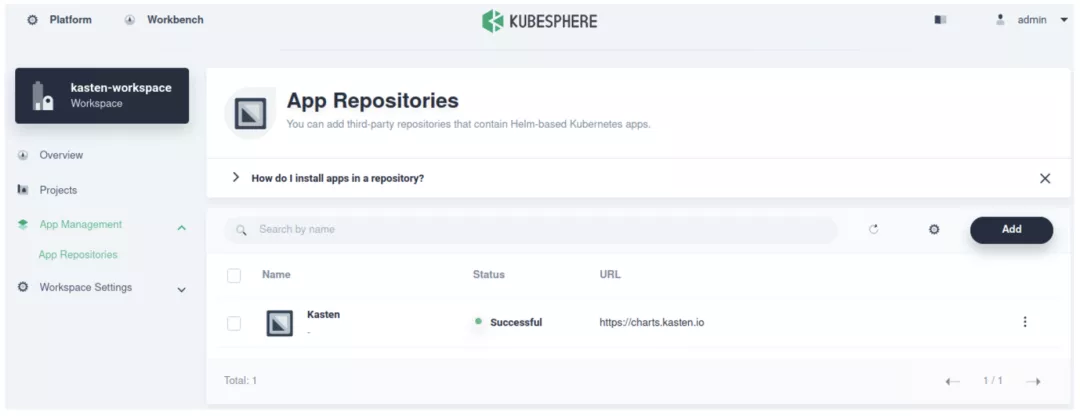Open the Kasten repository name link
Image resolution: width=1080 pixels, height=416 pixels.
(x=323, y=314)
